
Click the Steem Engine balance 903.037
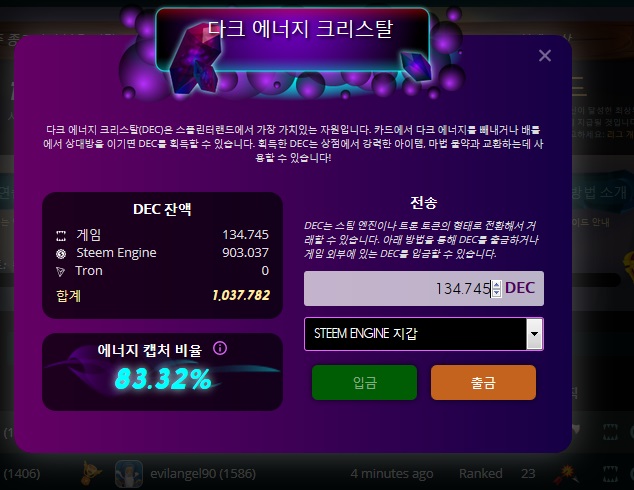pyautogui.click(x=245, y=253)
